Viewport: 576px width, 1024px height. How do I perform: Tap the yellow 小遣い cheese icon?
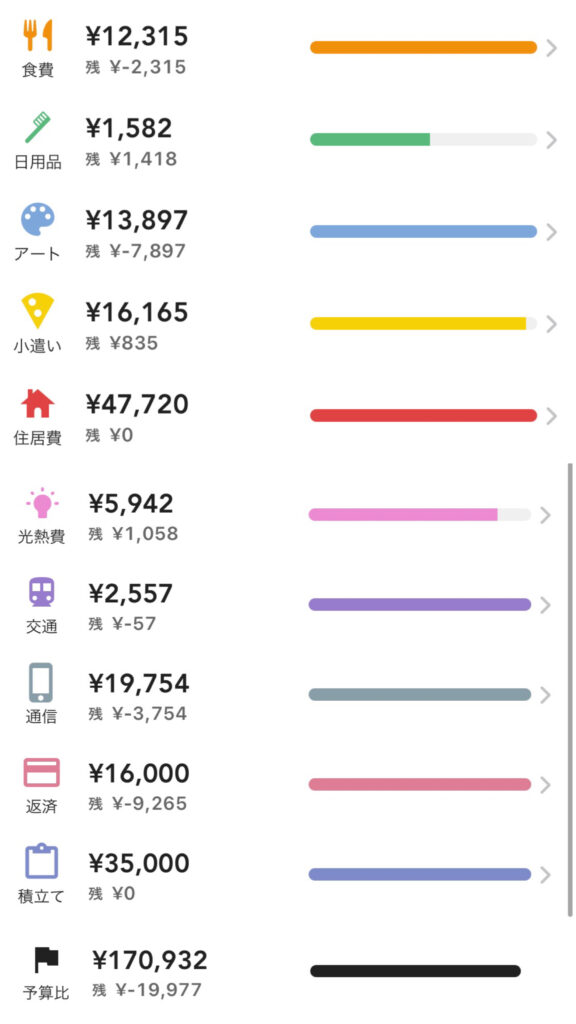[x=38, y=311]
